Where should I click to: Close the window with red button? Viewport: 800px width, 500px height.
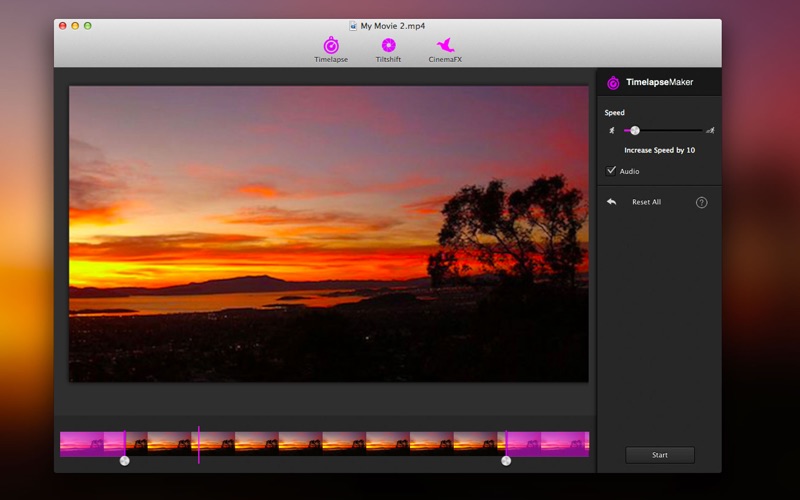(63, 26)
